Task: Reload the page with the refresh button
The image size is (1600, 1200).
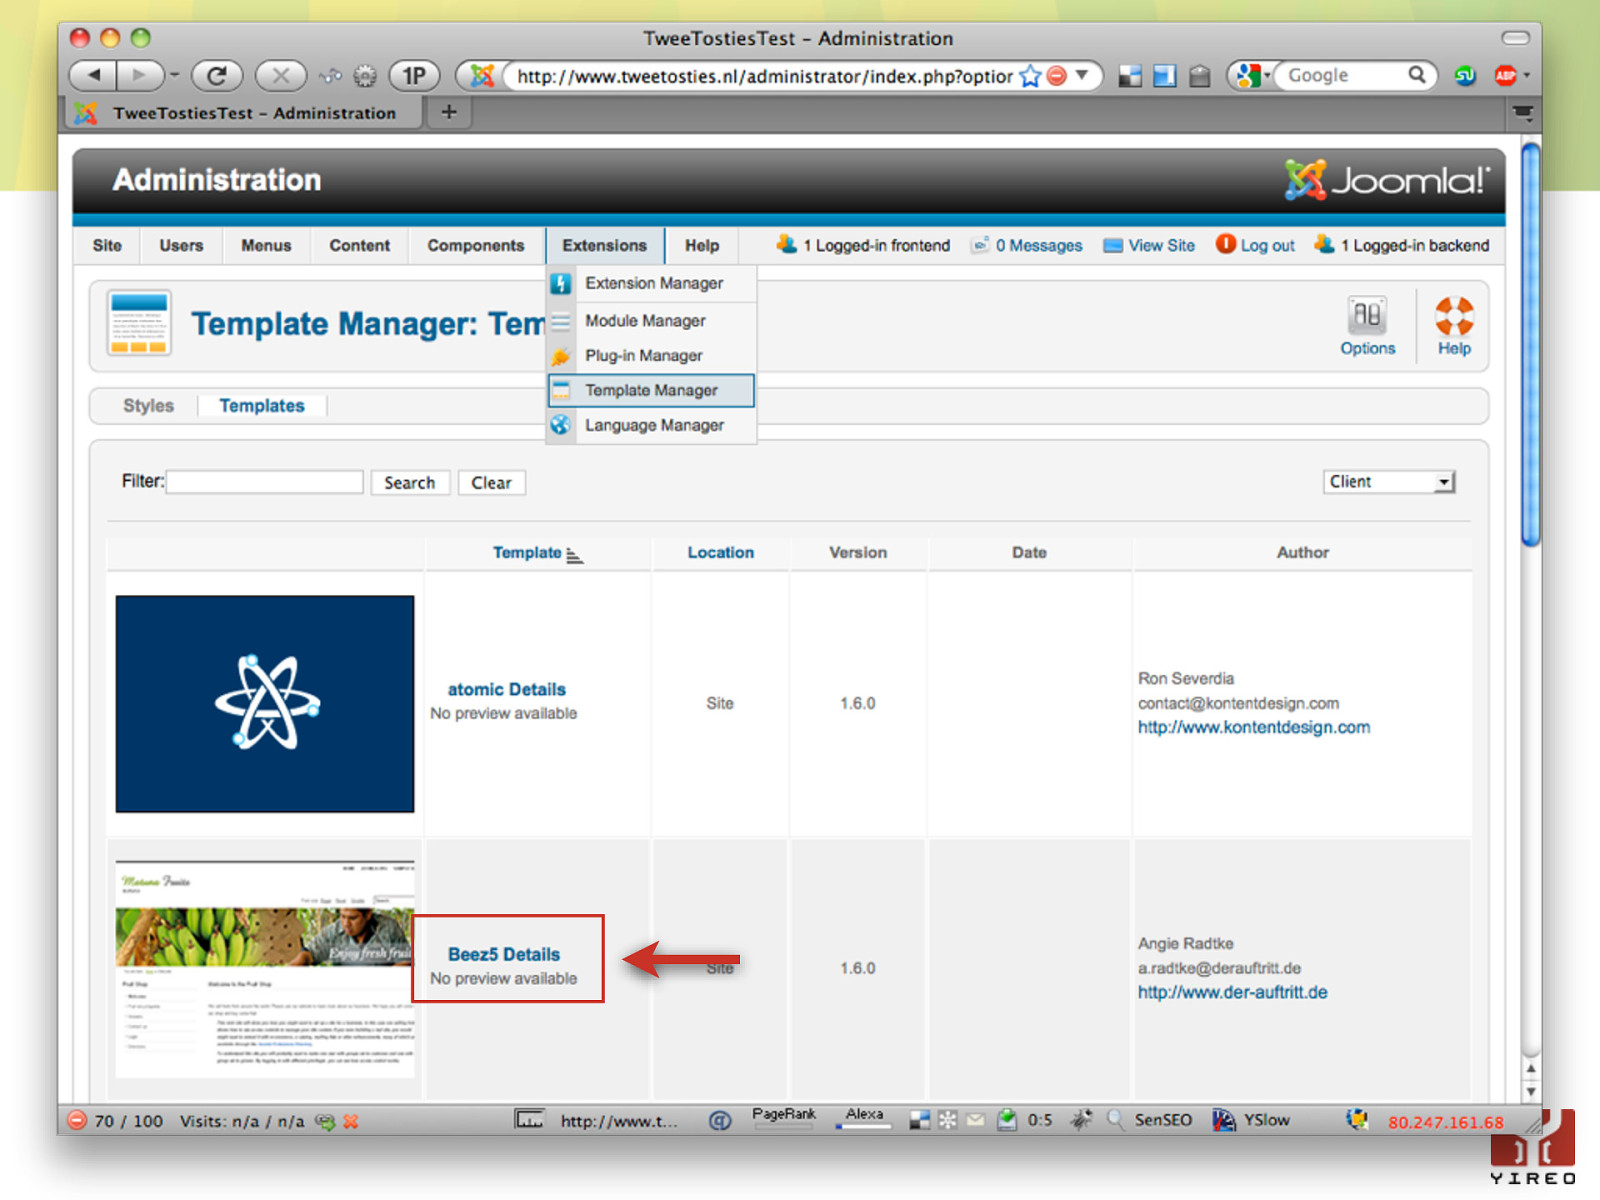Action: point(217,75)
